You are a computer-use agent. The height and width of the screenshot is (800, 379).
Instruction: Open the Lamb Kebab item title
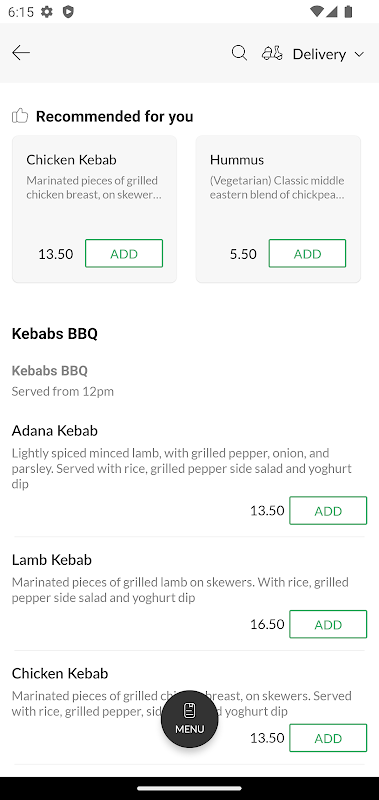52,560
